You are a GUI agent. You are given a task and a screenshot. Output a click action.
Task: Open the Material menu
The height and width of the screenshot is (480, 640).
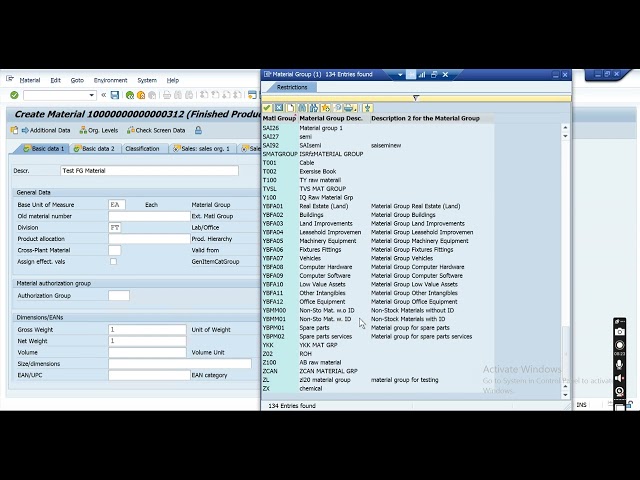click(x=30, y=80)
